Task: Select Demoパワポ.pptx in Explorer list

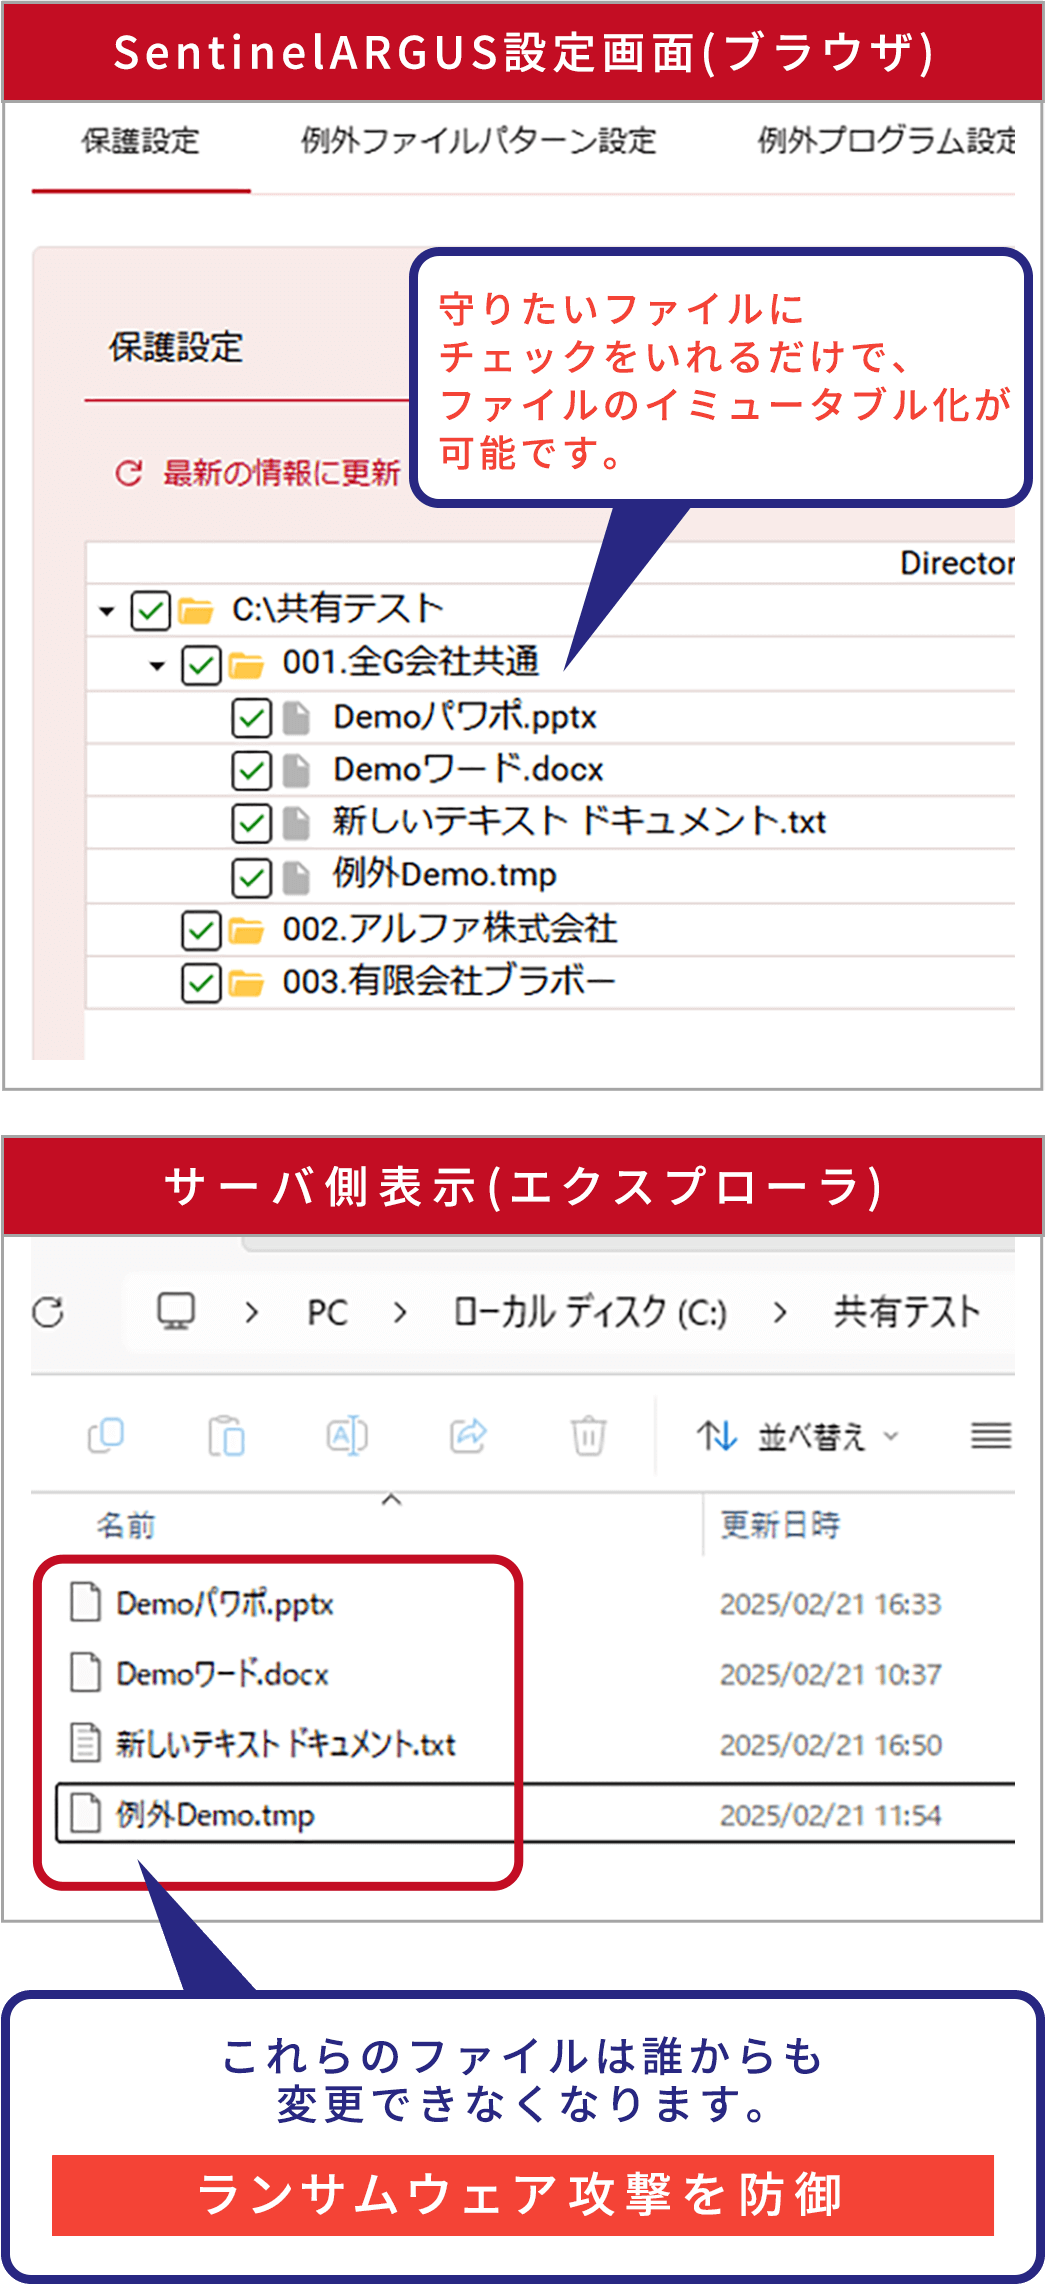Action: [x=225, y=1604]
